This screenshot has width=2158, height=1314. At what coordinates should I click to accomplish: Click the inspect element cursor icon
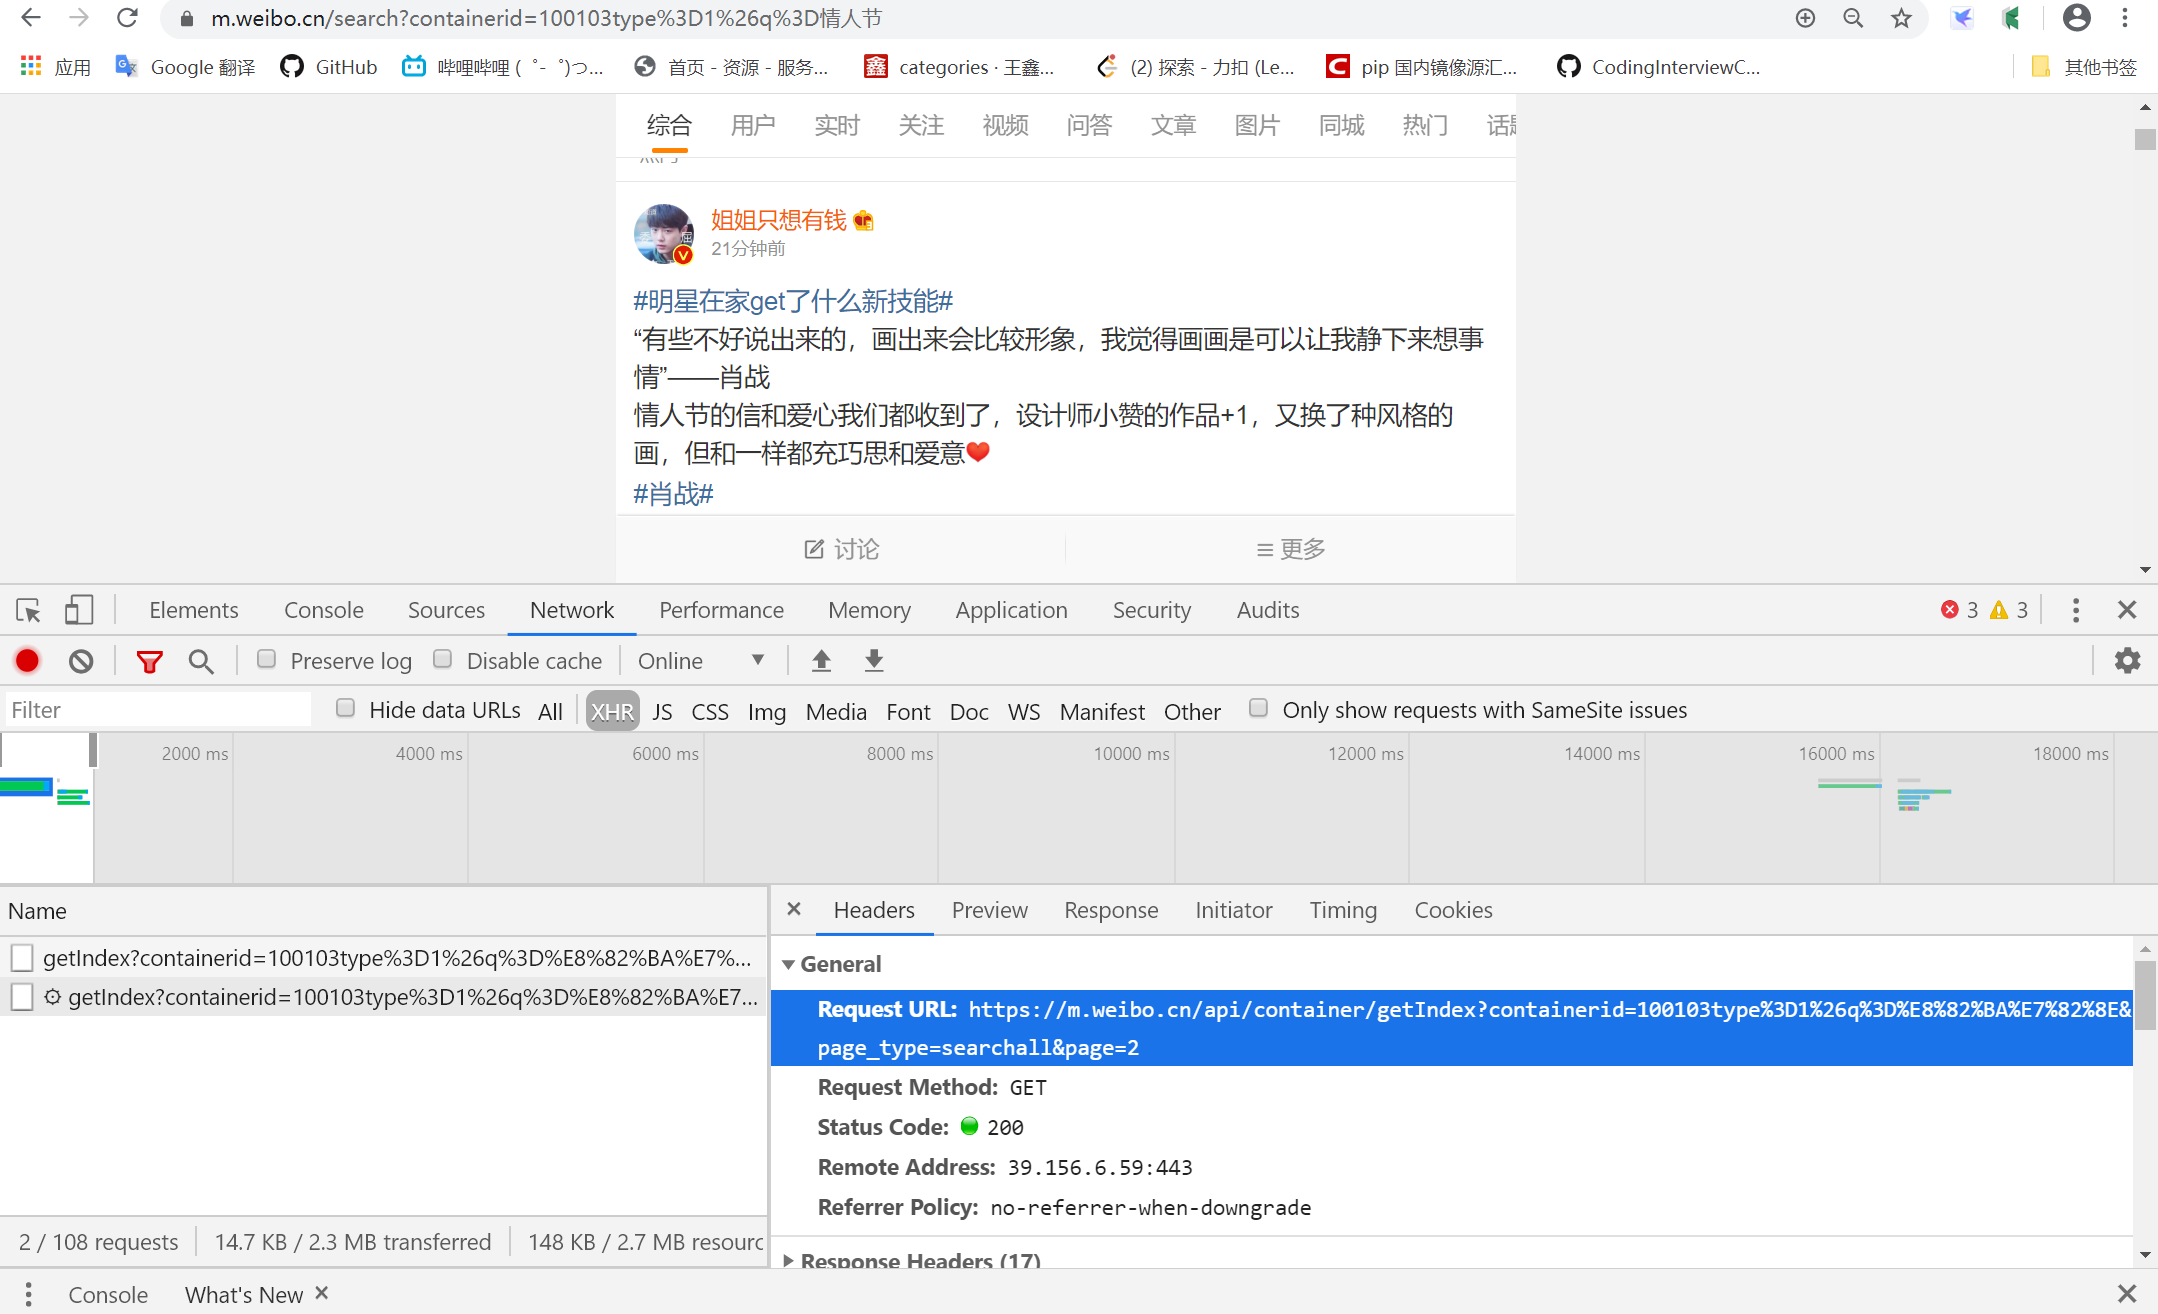click(x=29, y=609)
